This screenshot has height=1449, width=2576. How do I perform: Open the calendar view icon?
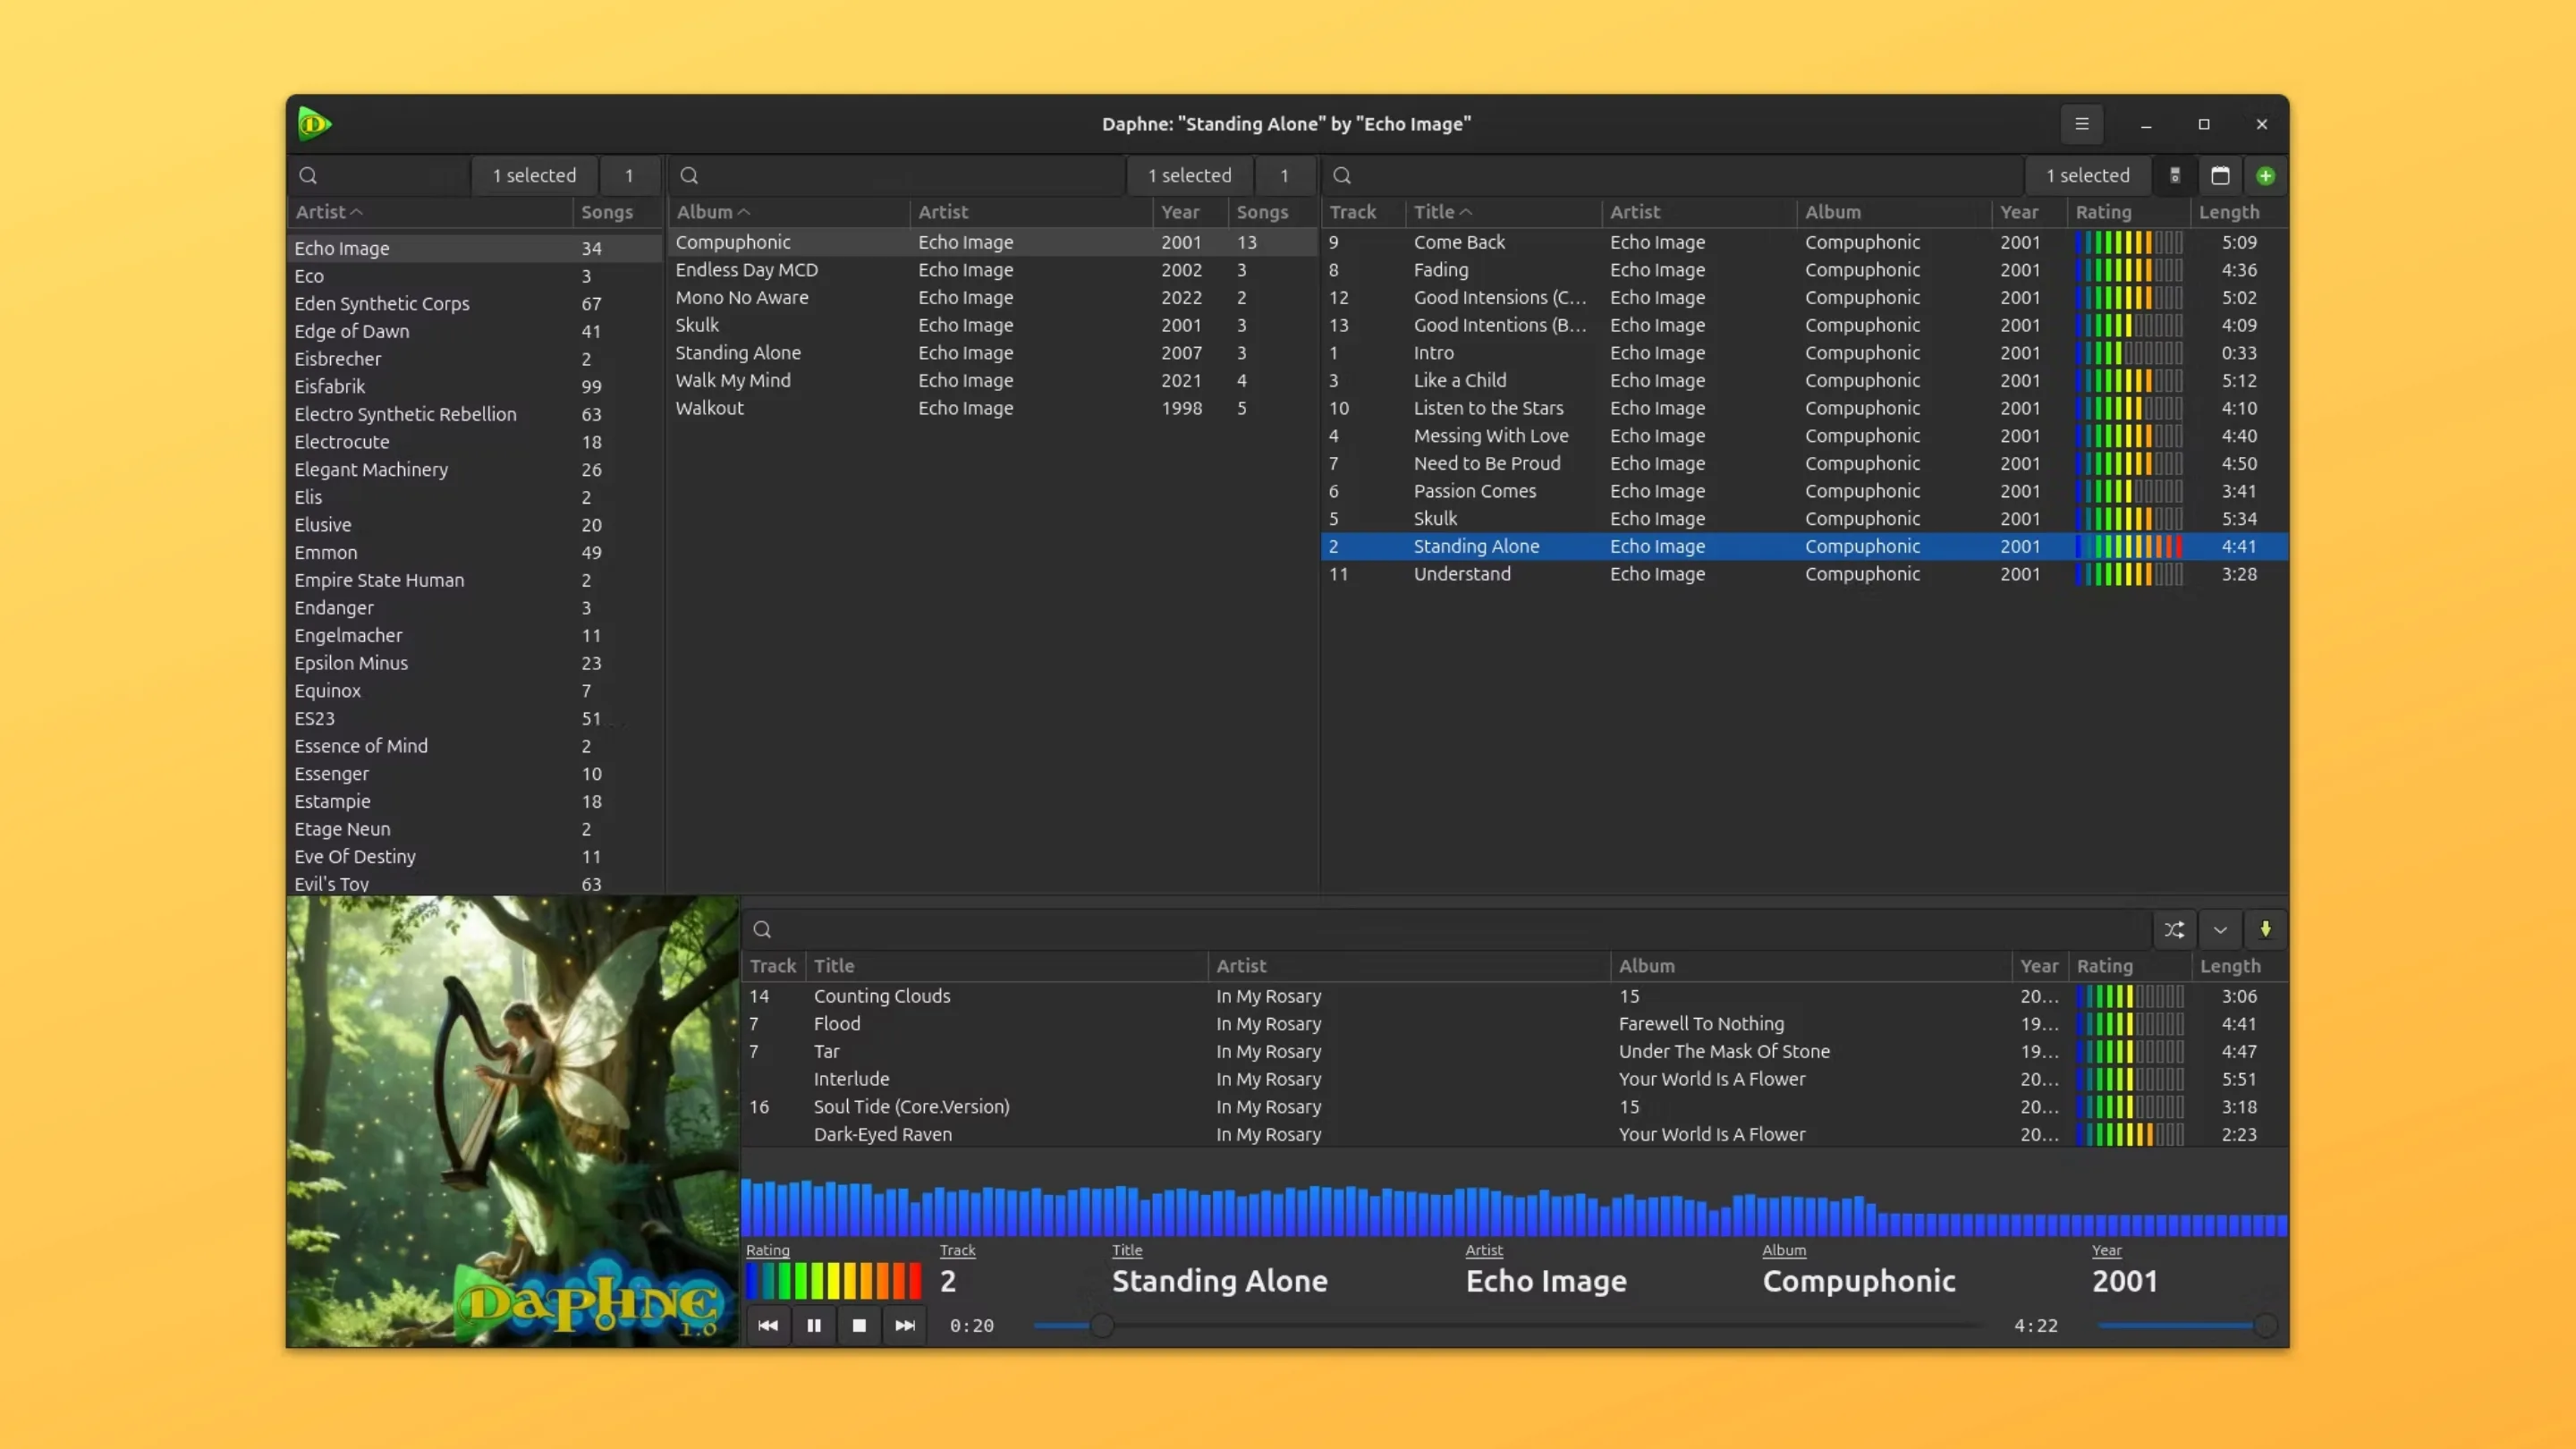(x=2220, y=175)
